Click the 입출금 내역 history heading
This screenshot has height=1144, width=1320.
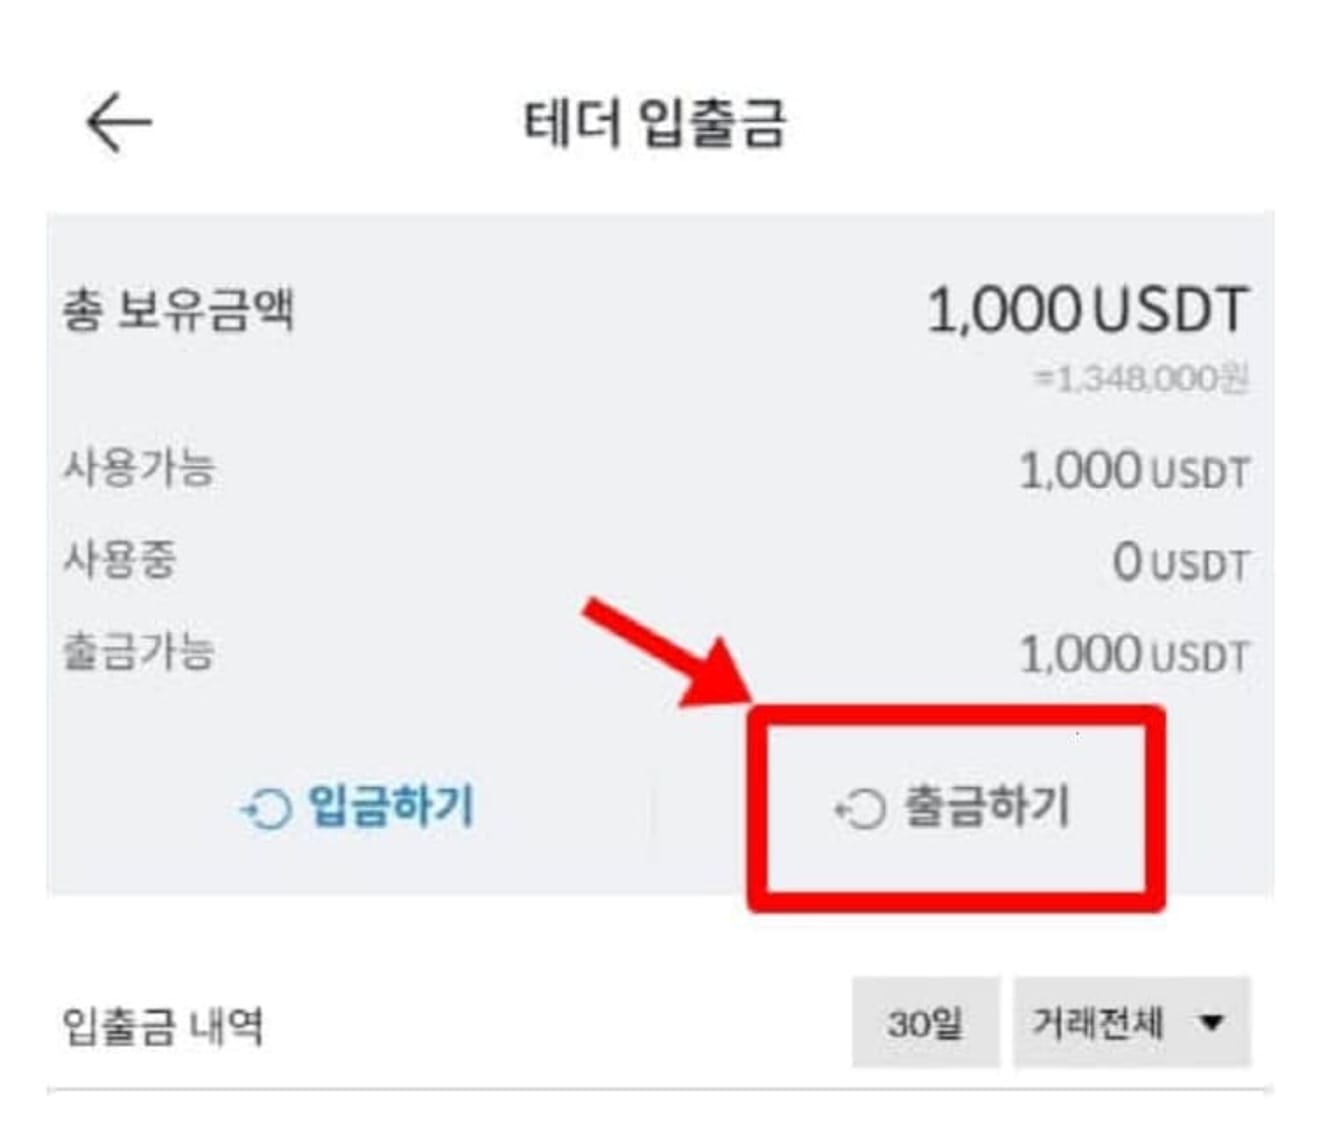coord(163,1026)
